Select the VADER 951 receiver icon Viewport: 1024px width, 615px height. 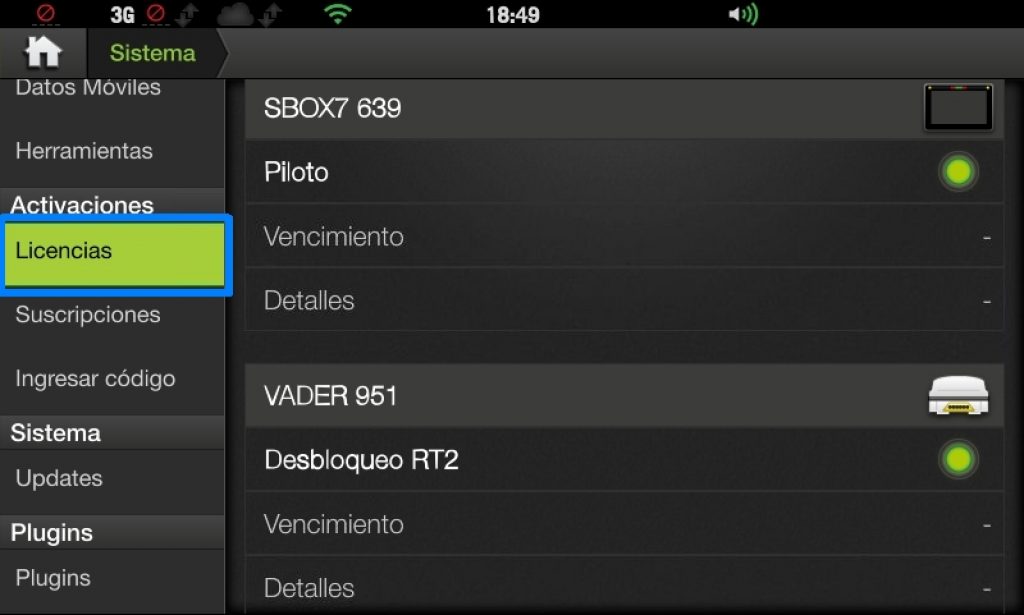[958, 396]
